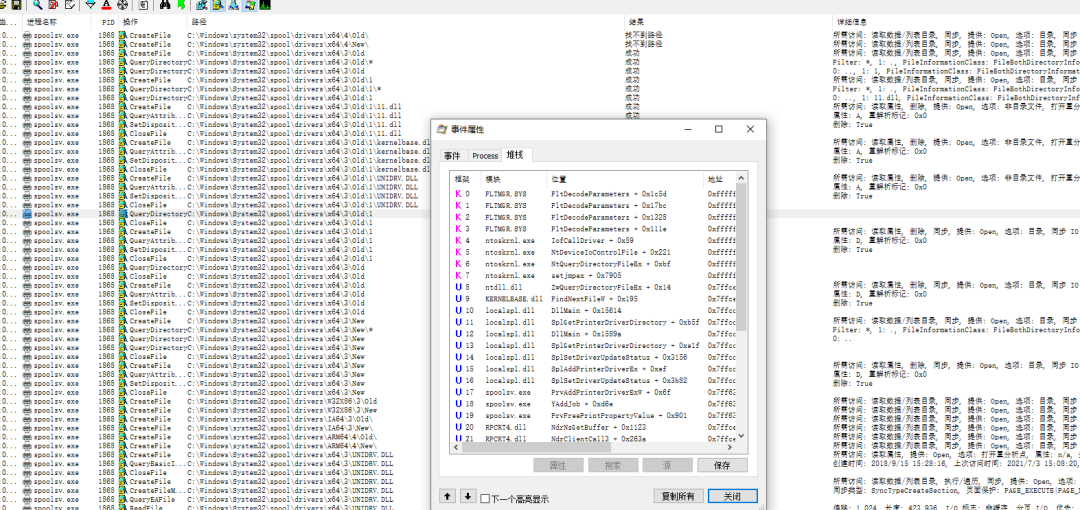1080x510 pixels.
Task: Toggle the Show Network Activity icon
Action: click(233, 5)
